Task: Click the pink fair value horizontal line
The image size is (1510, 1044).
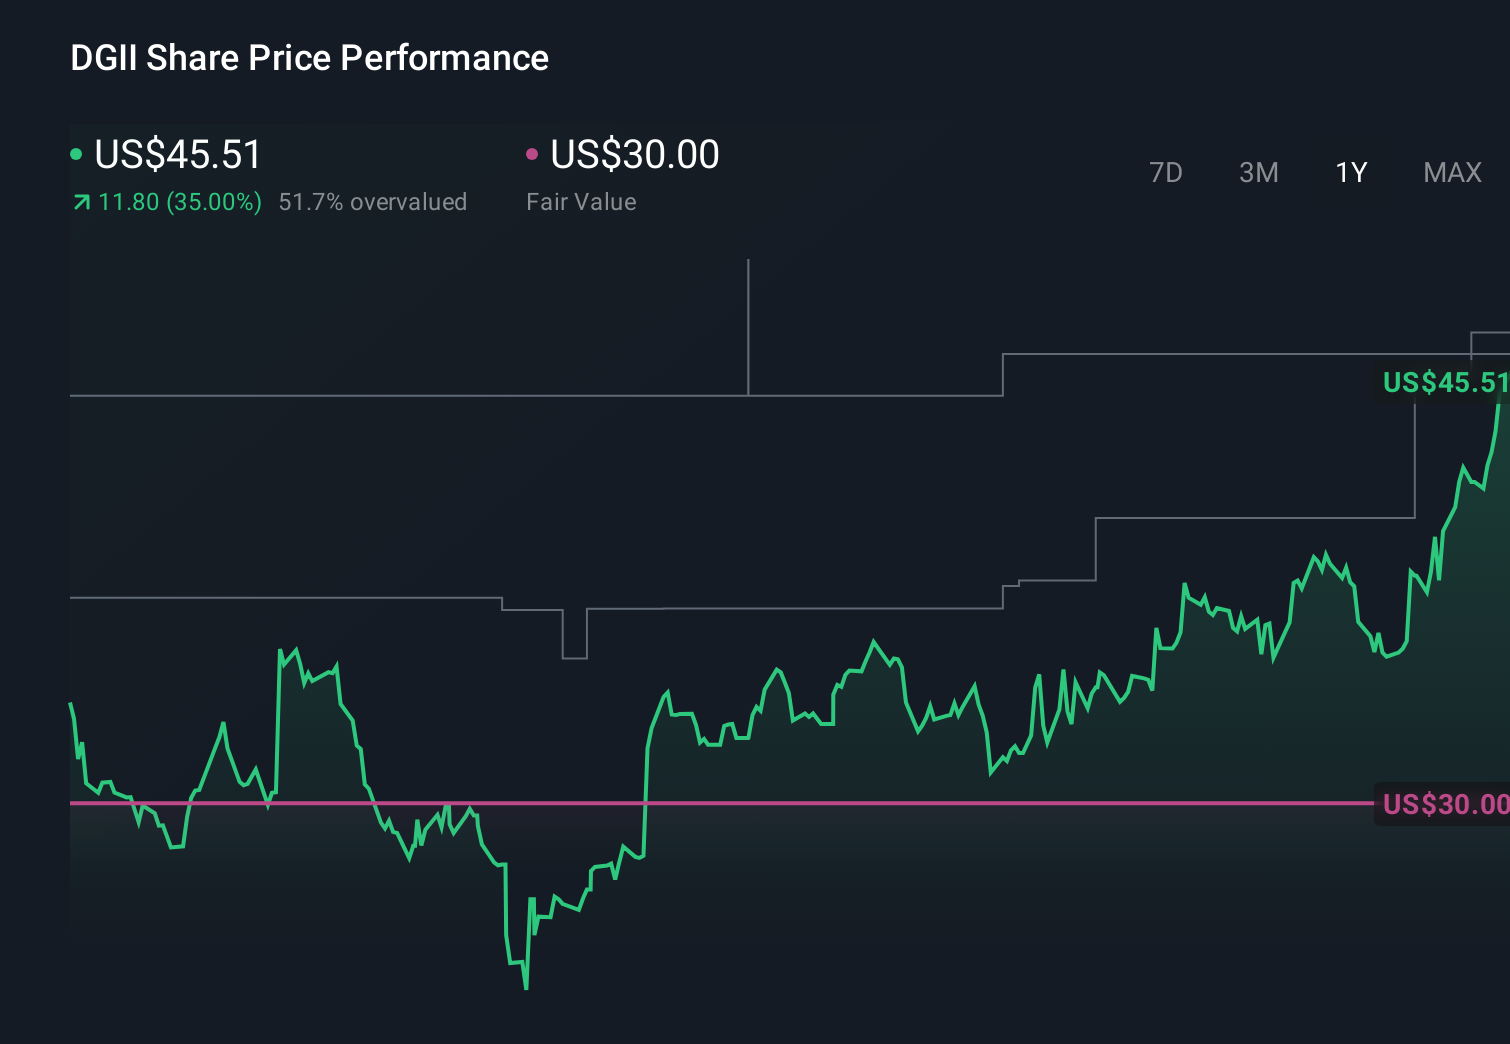Action: (x=700, y=803)
